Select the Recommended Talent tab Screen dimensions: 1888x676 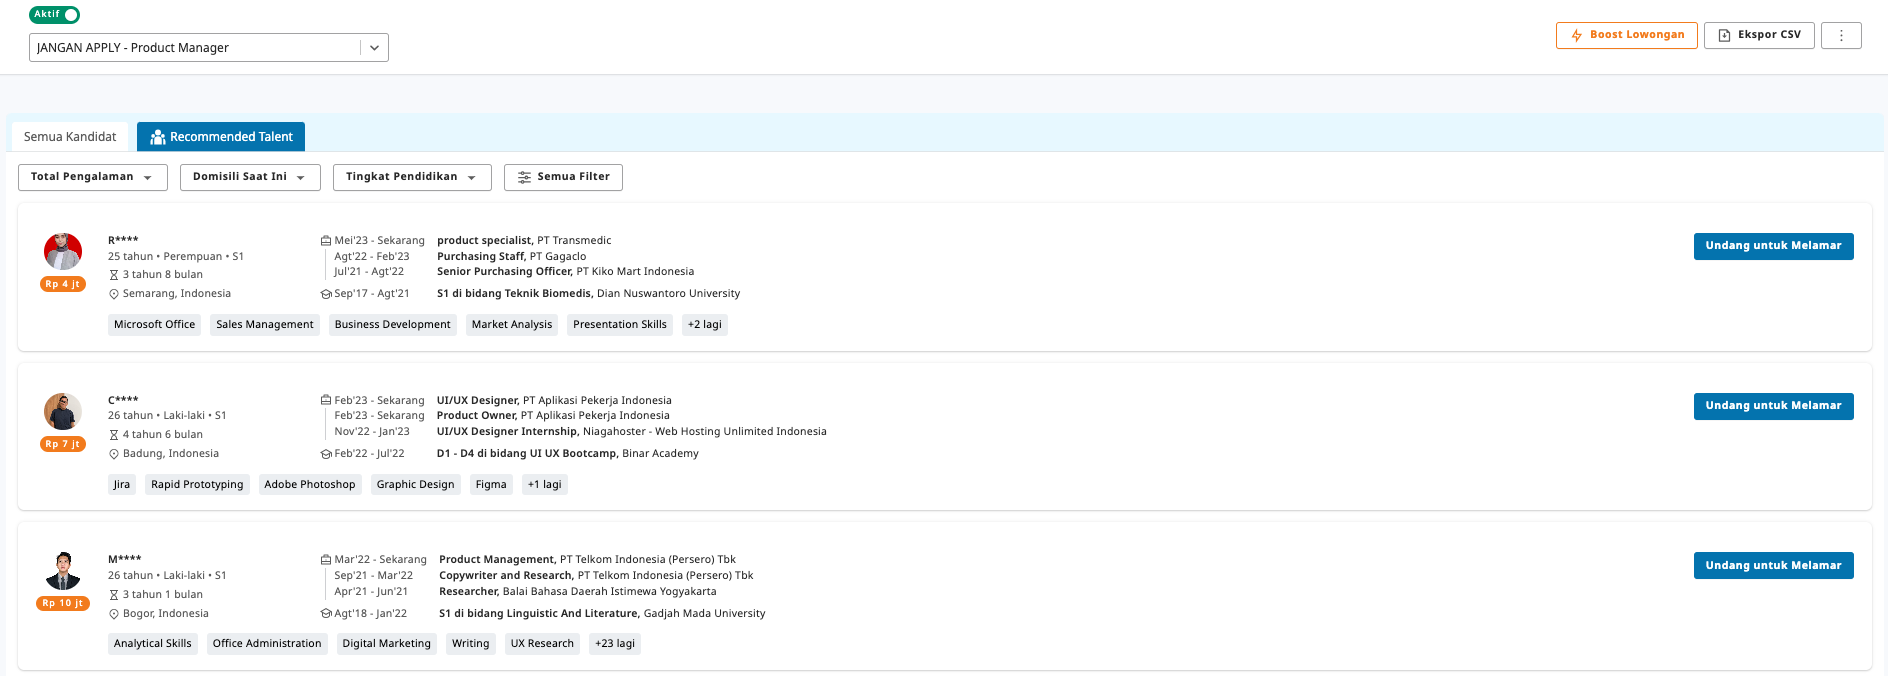(x=221, y=137)
